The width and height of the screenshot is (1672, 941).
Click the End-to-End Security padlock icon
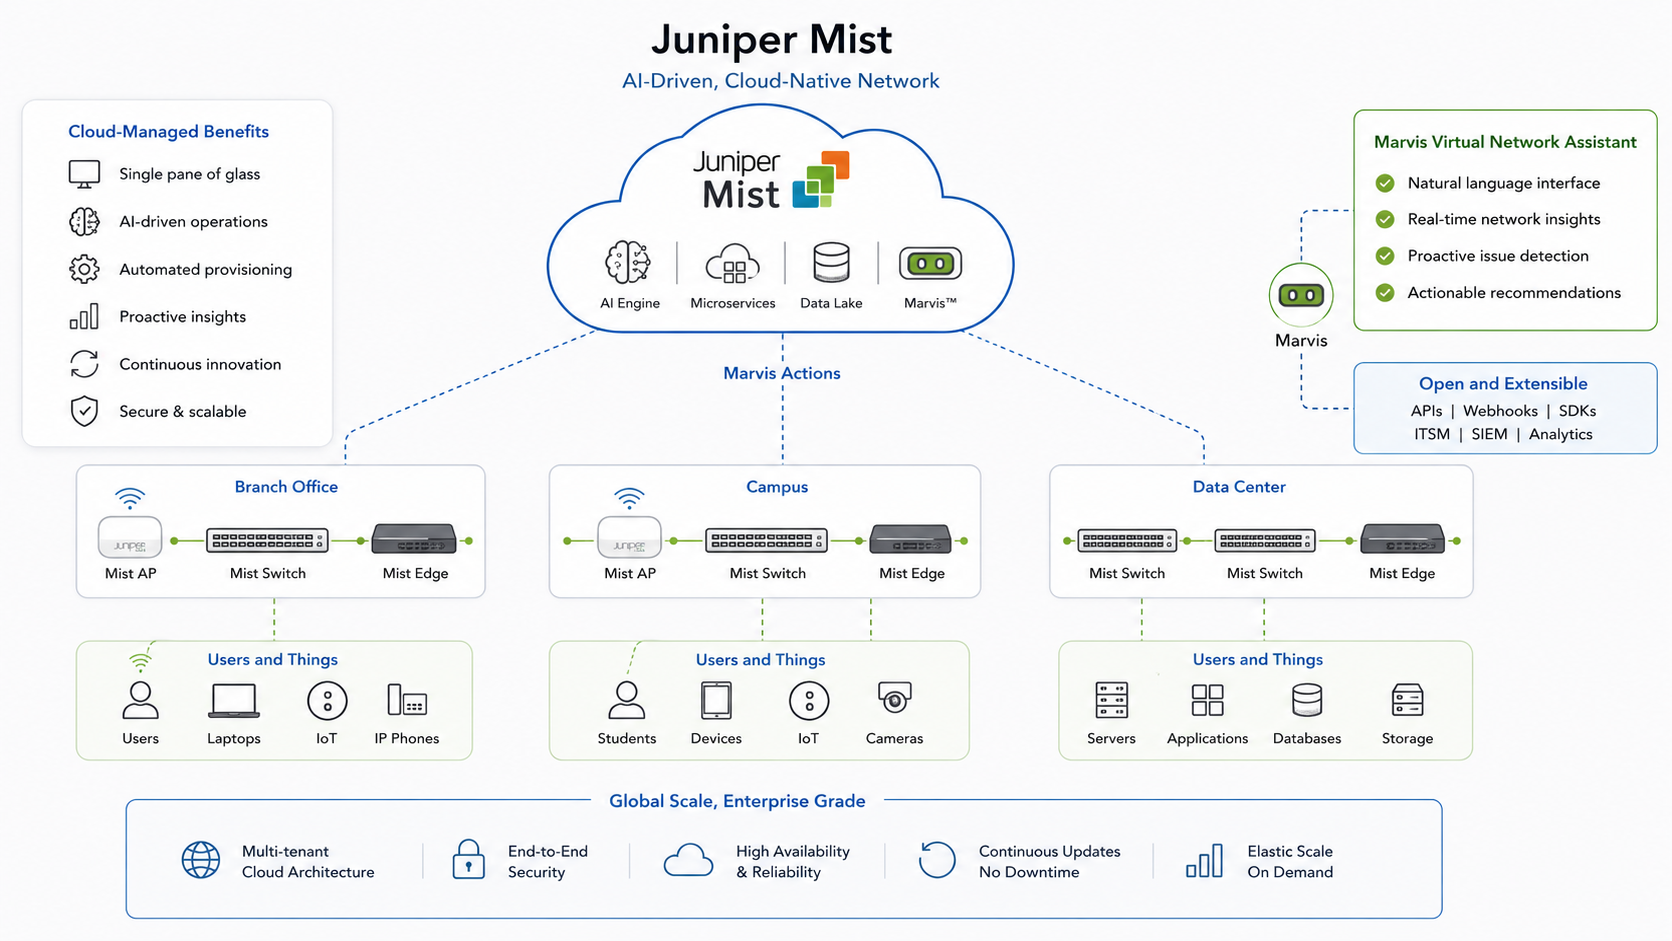468,859
